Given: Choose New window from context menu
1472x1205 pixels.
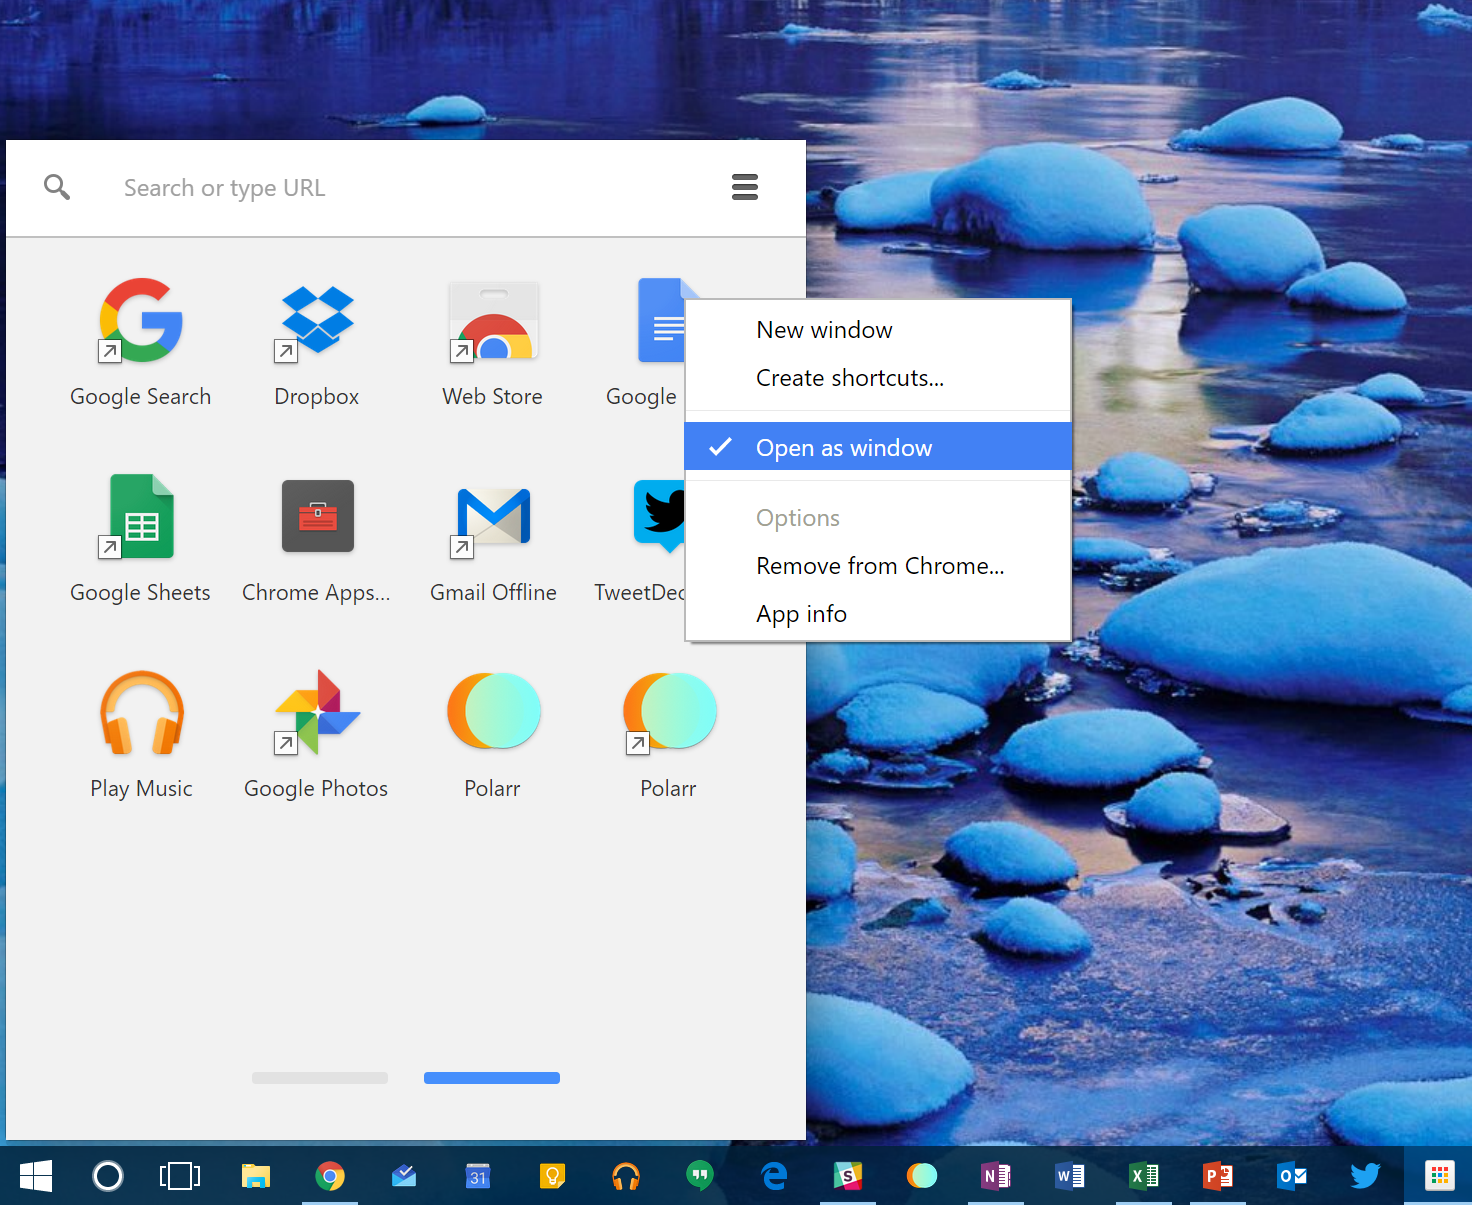Looking at the screenshot, I should (878, 330).
